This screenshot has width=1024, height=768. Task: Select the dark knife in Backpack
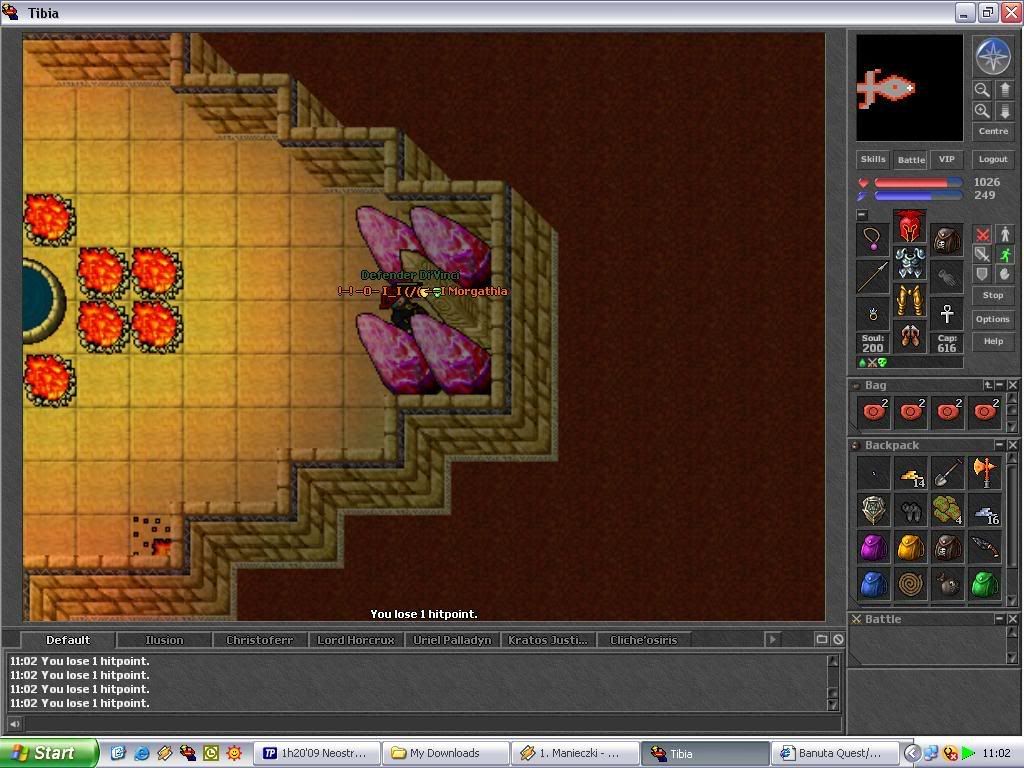pyautogui.click(x=985, y=547)
